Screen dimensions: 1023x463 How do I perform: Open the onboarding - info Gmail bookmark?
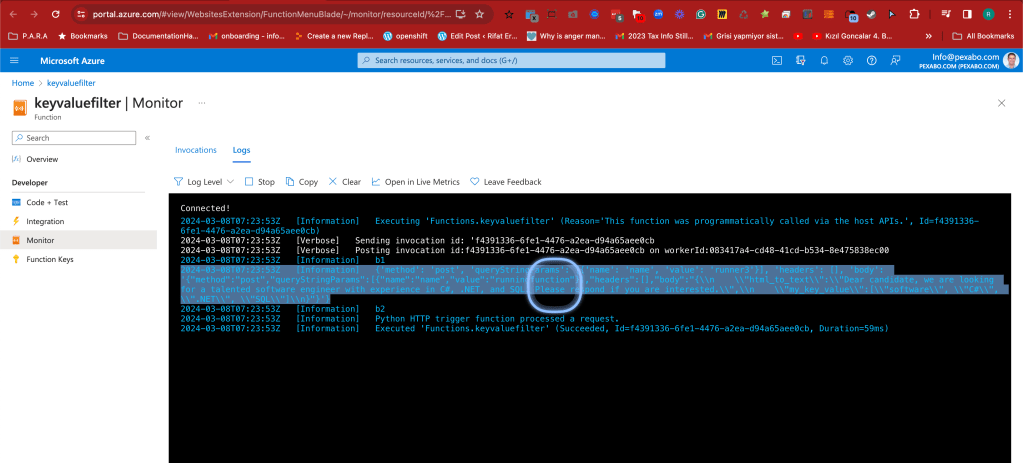247,36
